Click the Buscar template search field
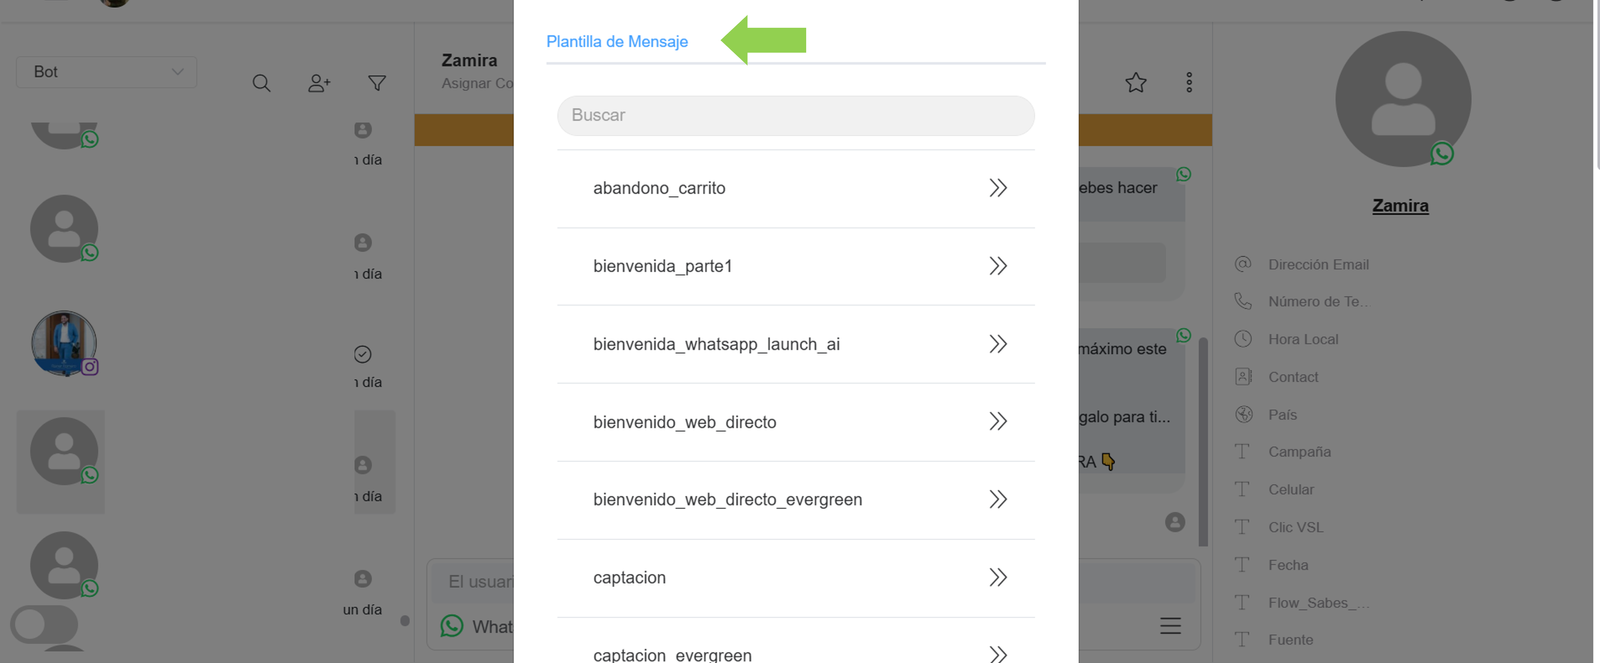 point(795,116)
